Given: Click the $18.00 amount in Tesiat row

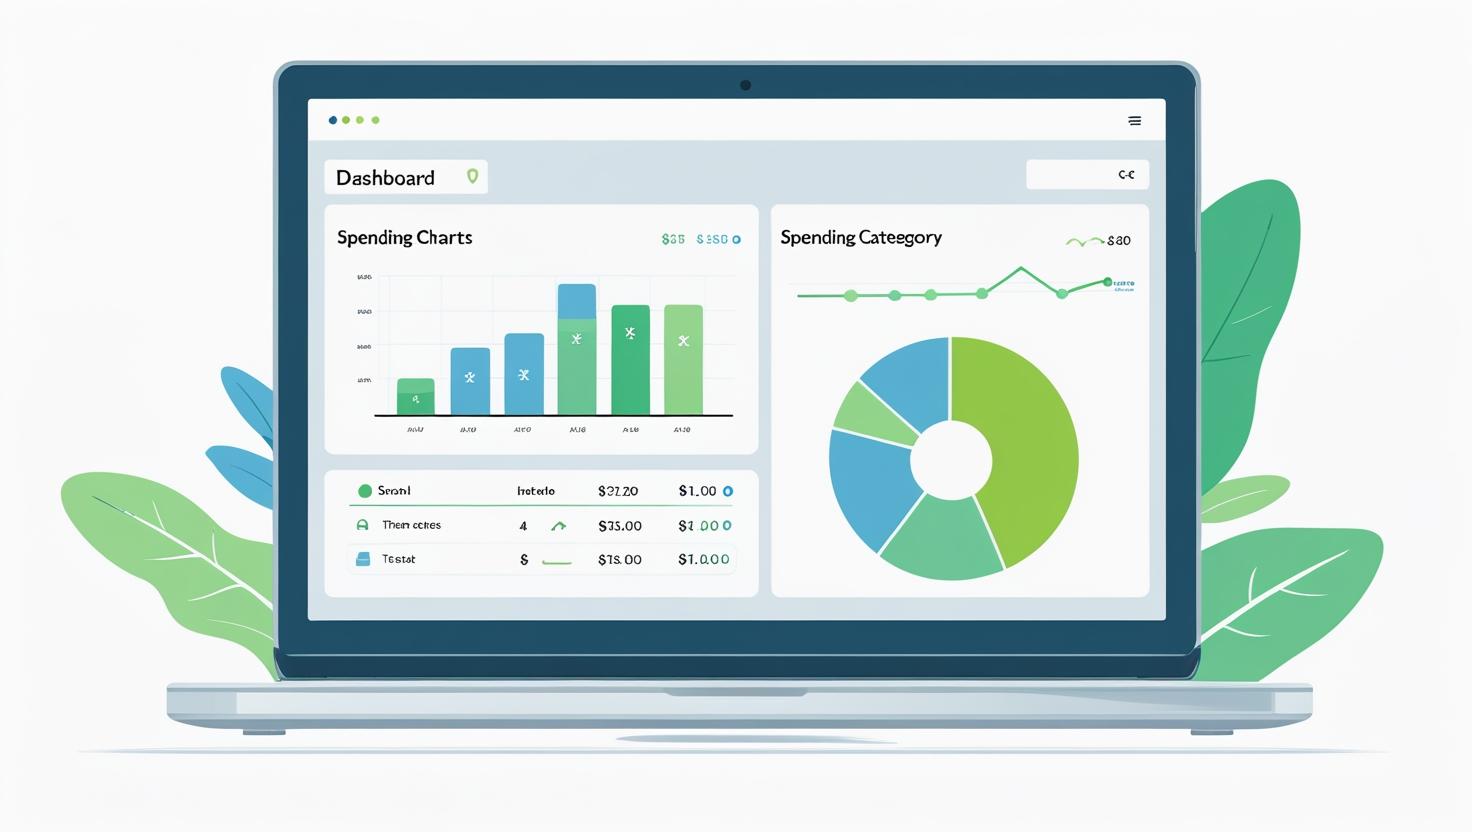Looking at the screenshot, I should (x=620, y=560).
